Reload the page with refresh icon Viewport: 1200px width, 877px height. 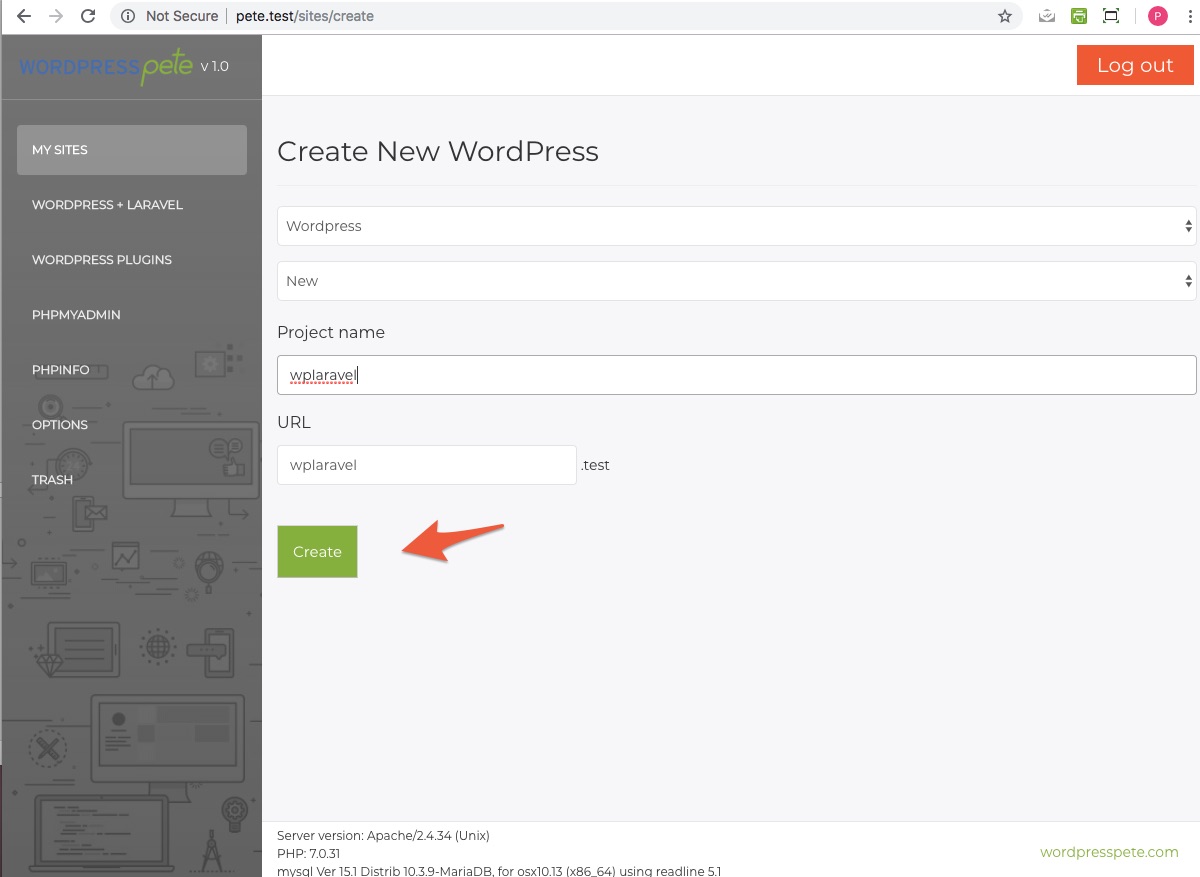point(88,16)
